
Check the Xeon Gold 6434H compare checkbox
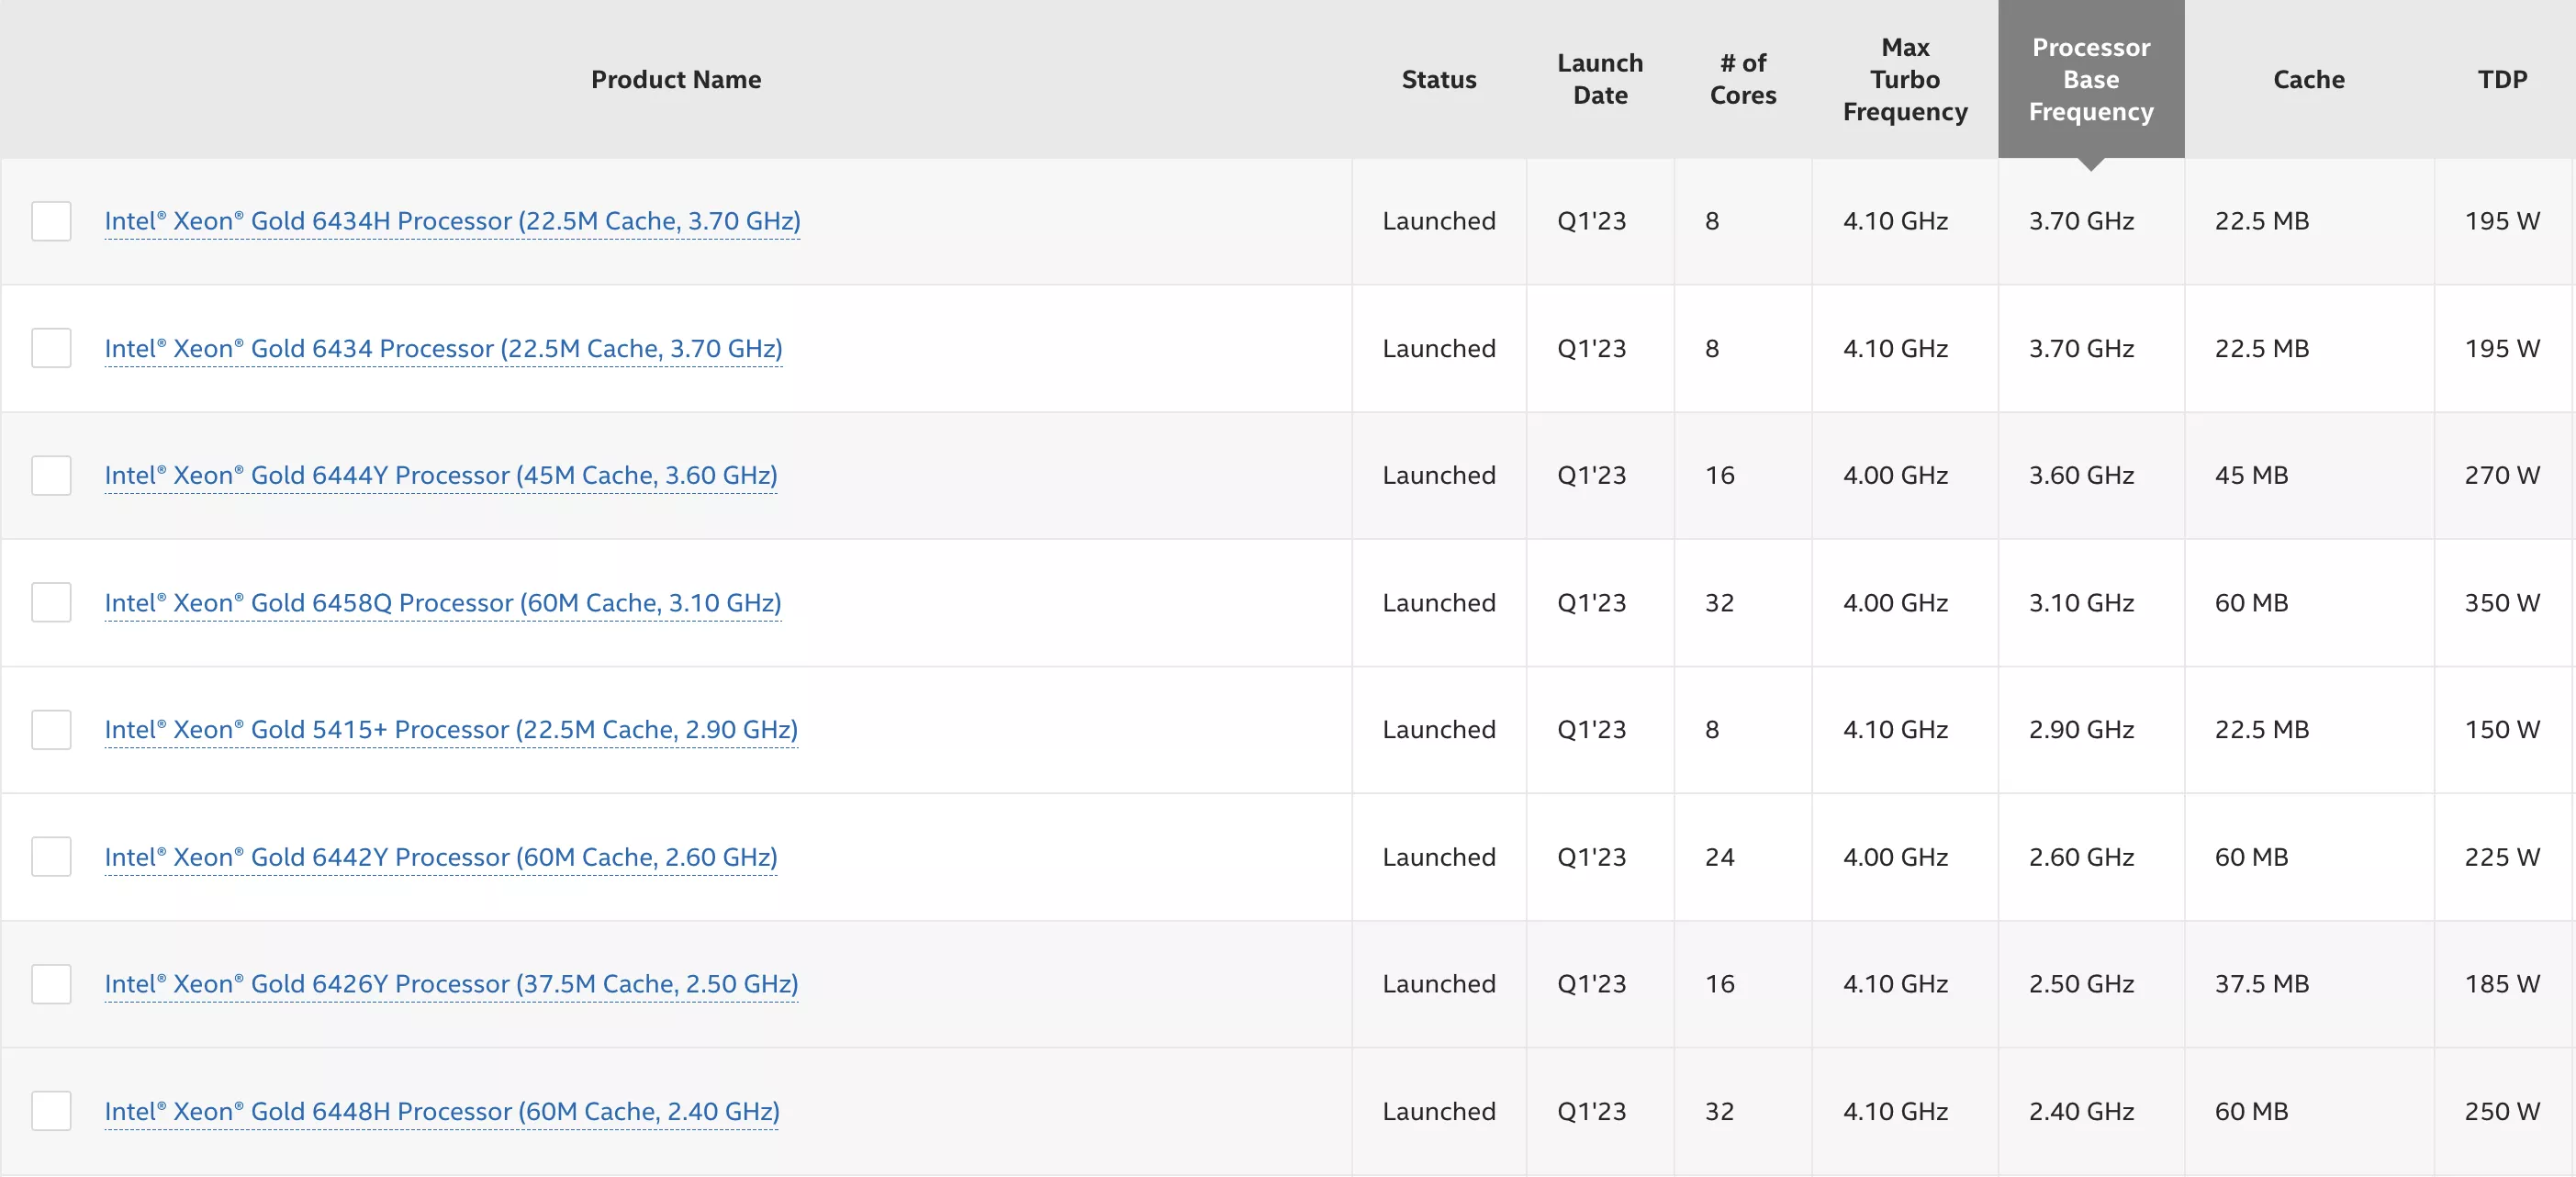click(x=51, y=221)
